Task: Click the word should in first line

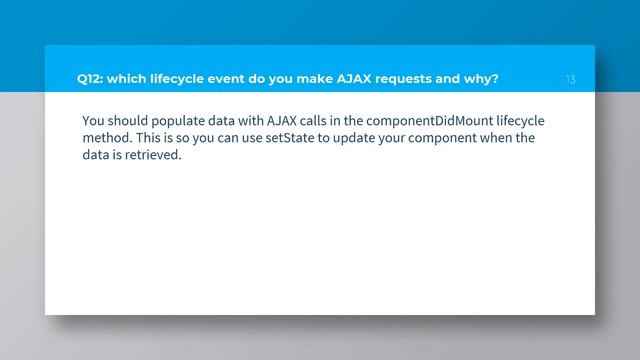Action: tap(128, 121)
